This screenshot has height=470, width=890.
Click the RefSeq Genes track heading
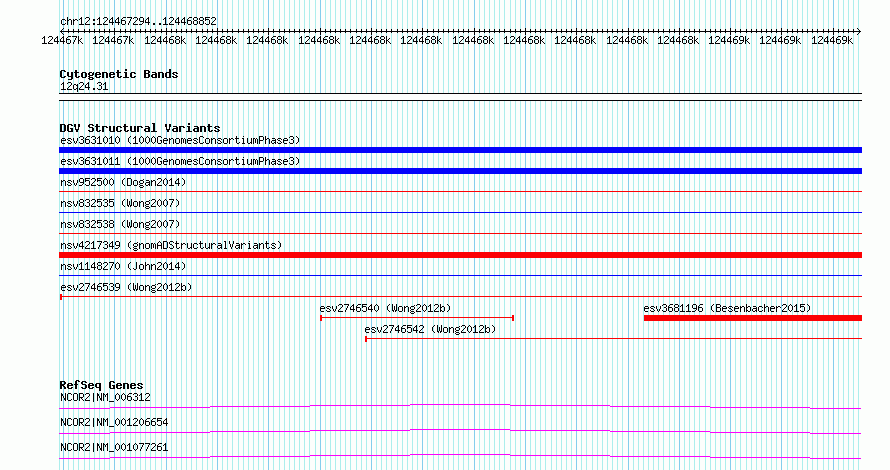coord(101,385)
